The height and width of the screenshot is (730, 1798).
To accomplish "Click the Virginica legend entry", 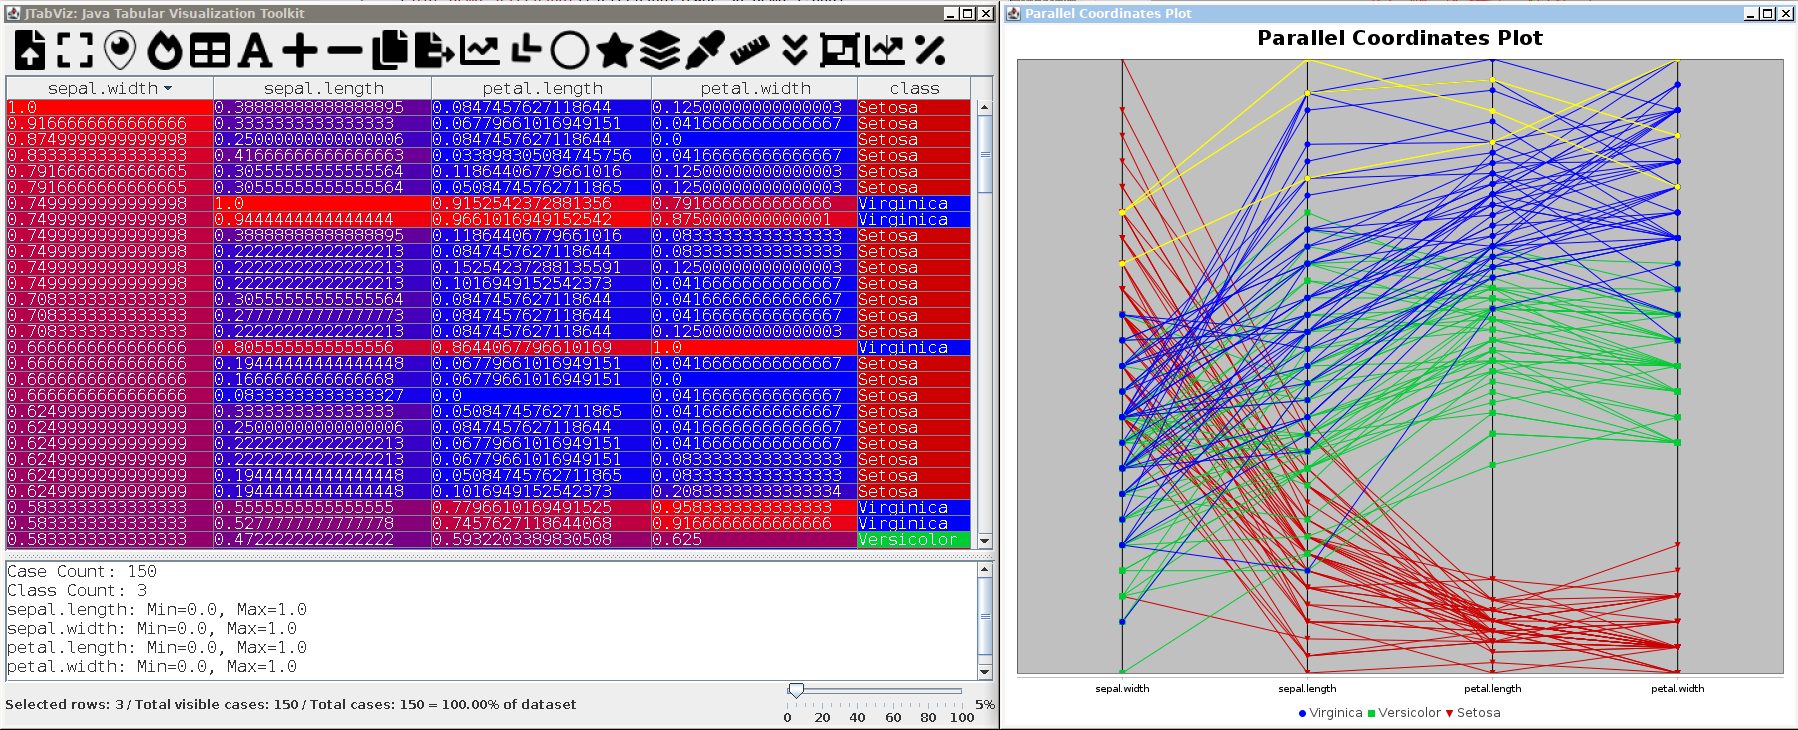I will (1330, 713).
